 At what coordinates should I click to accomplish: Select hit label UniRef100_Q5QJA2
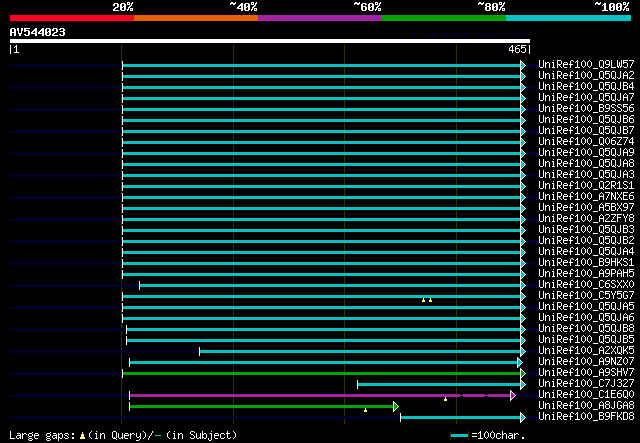[586, 75]
